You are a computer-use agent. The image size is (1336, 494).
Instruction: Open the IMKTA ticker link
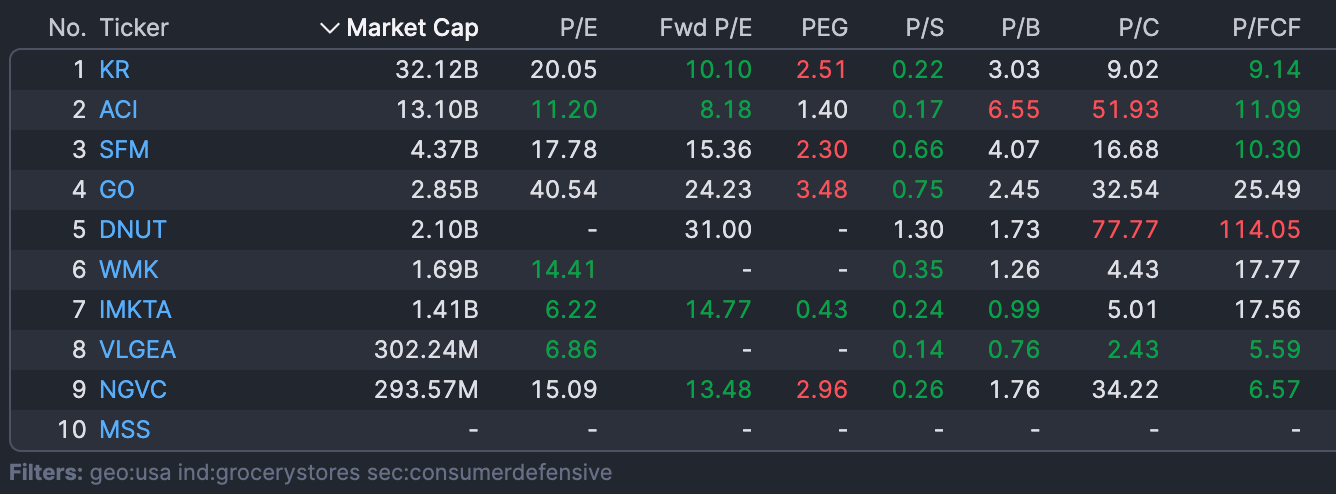click(x=135, y=310)
